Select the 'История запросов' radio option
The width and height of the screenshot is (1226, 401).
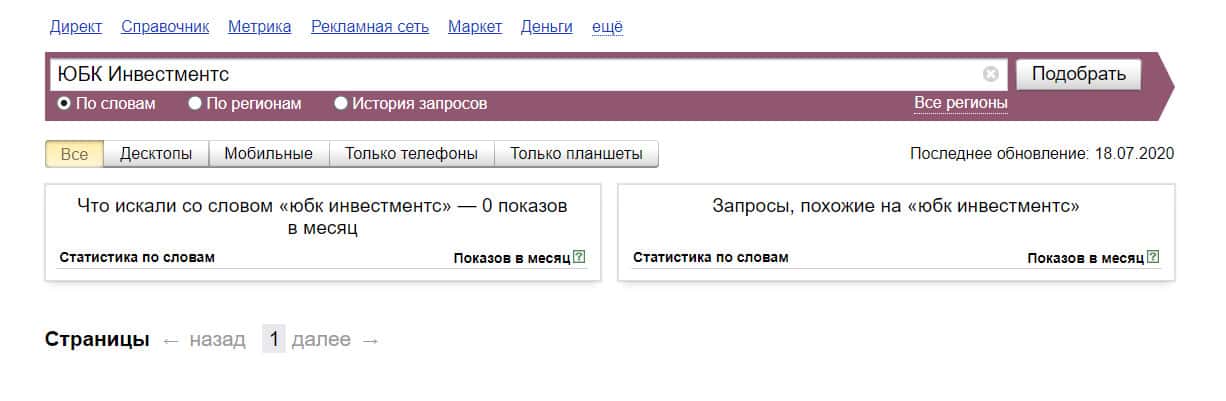click(341, 103)
